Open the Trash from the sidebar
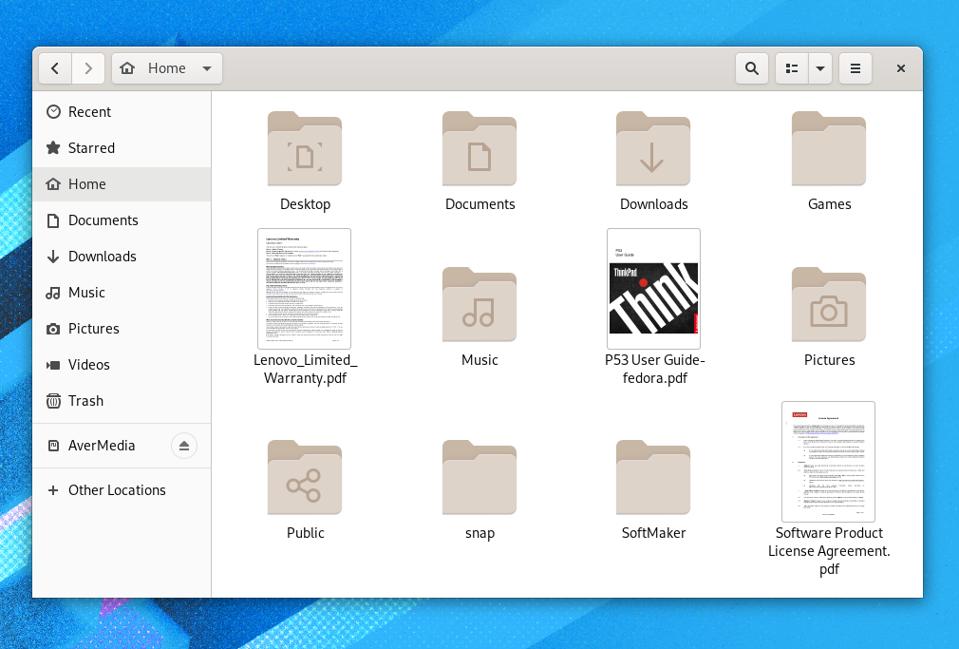 point(84,400)
